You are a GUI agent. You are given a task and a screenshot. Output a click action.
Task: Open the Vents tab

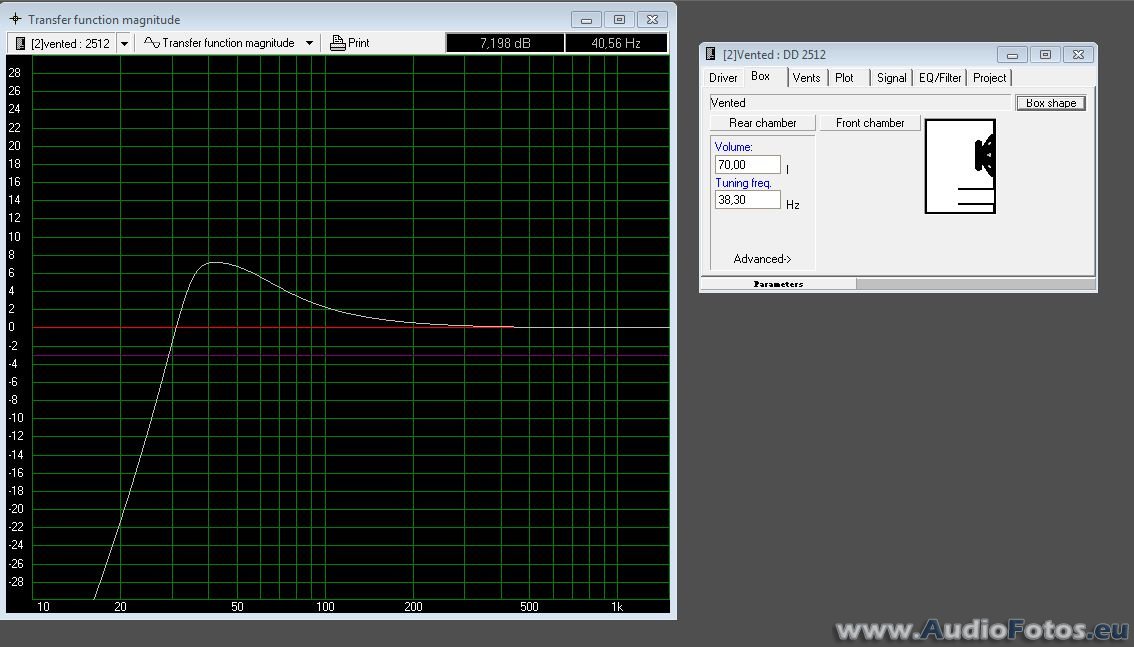click(806, 78)
